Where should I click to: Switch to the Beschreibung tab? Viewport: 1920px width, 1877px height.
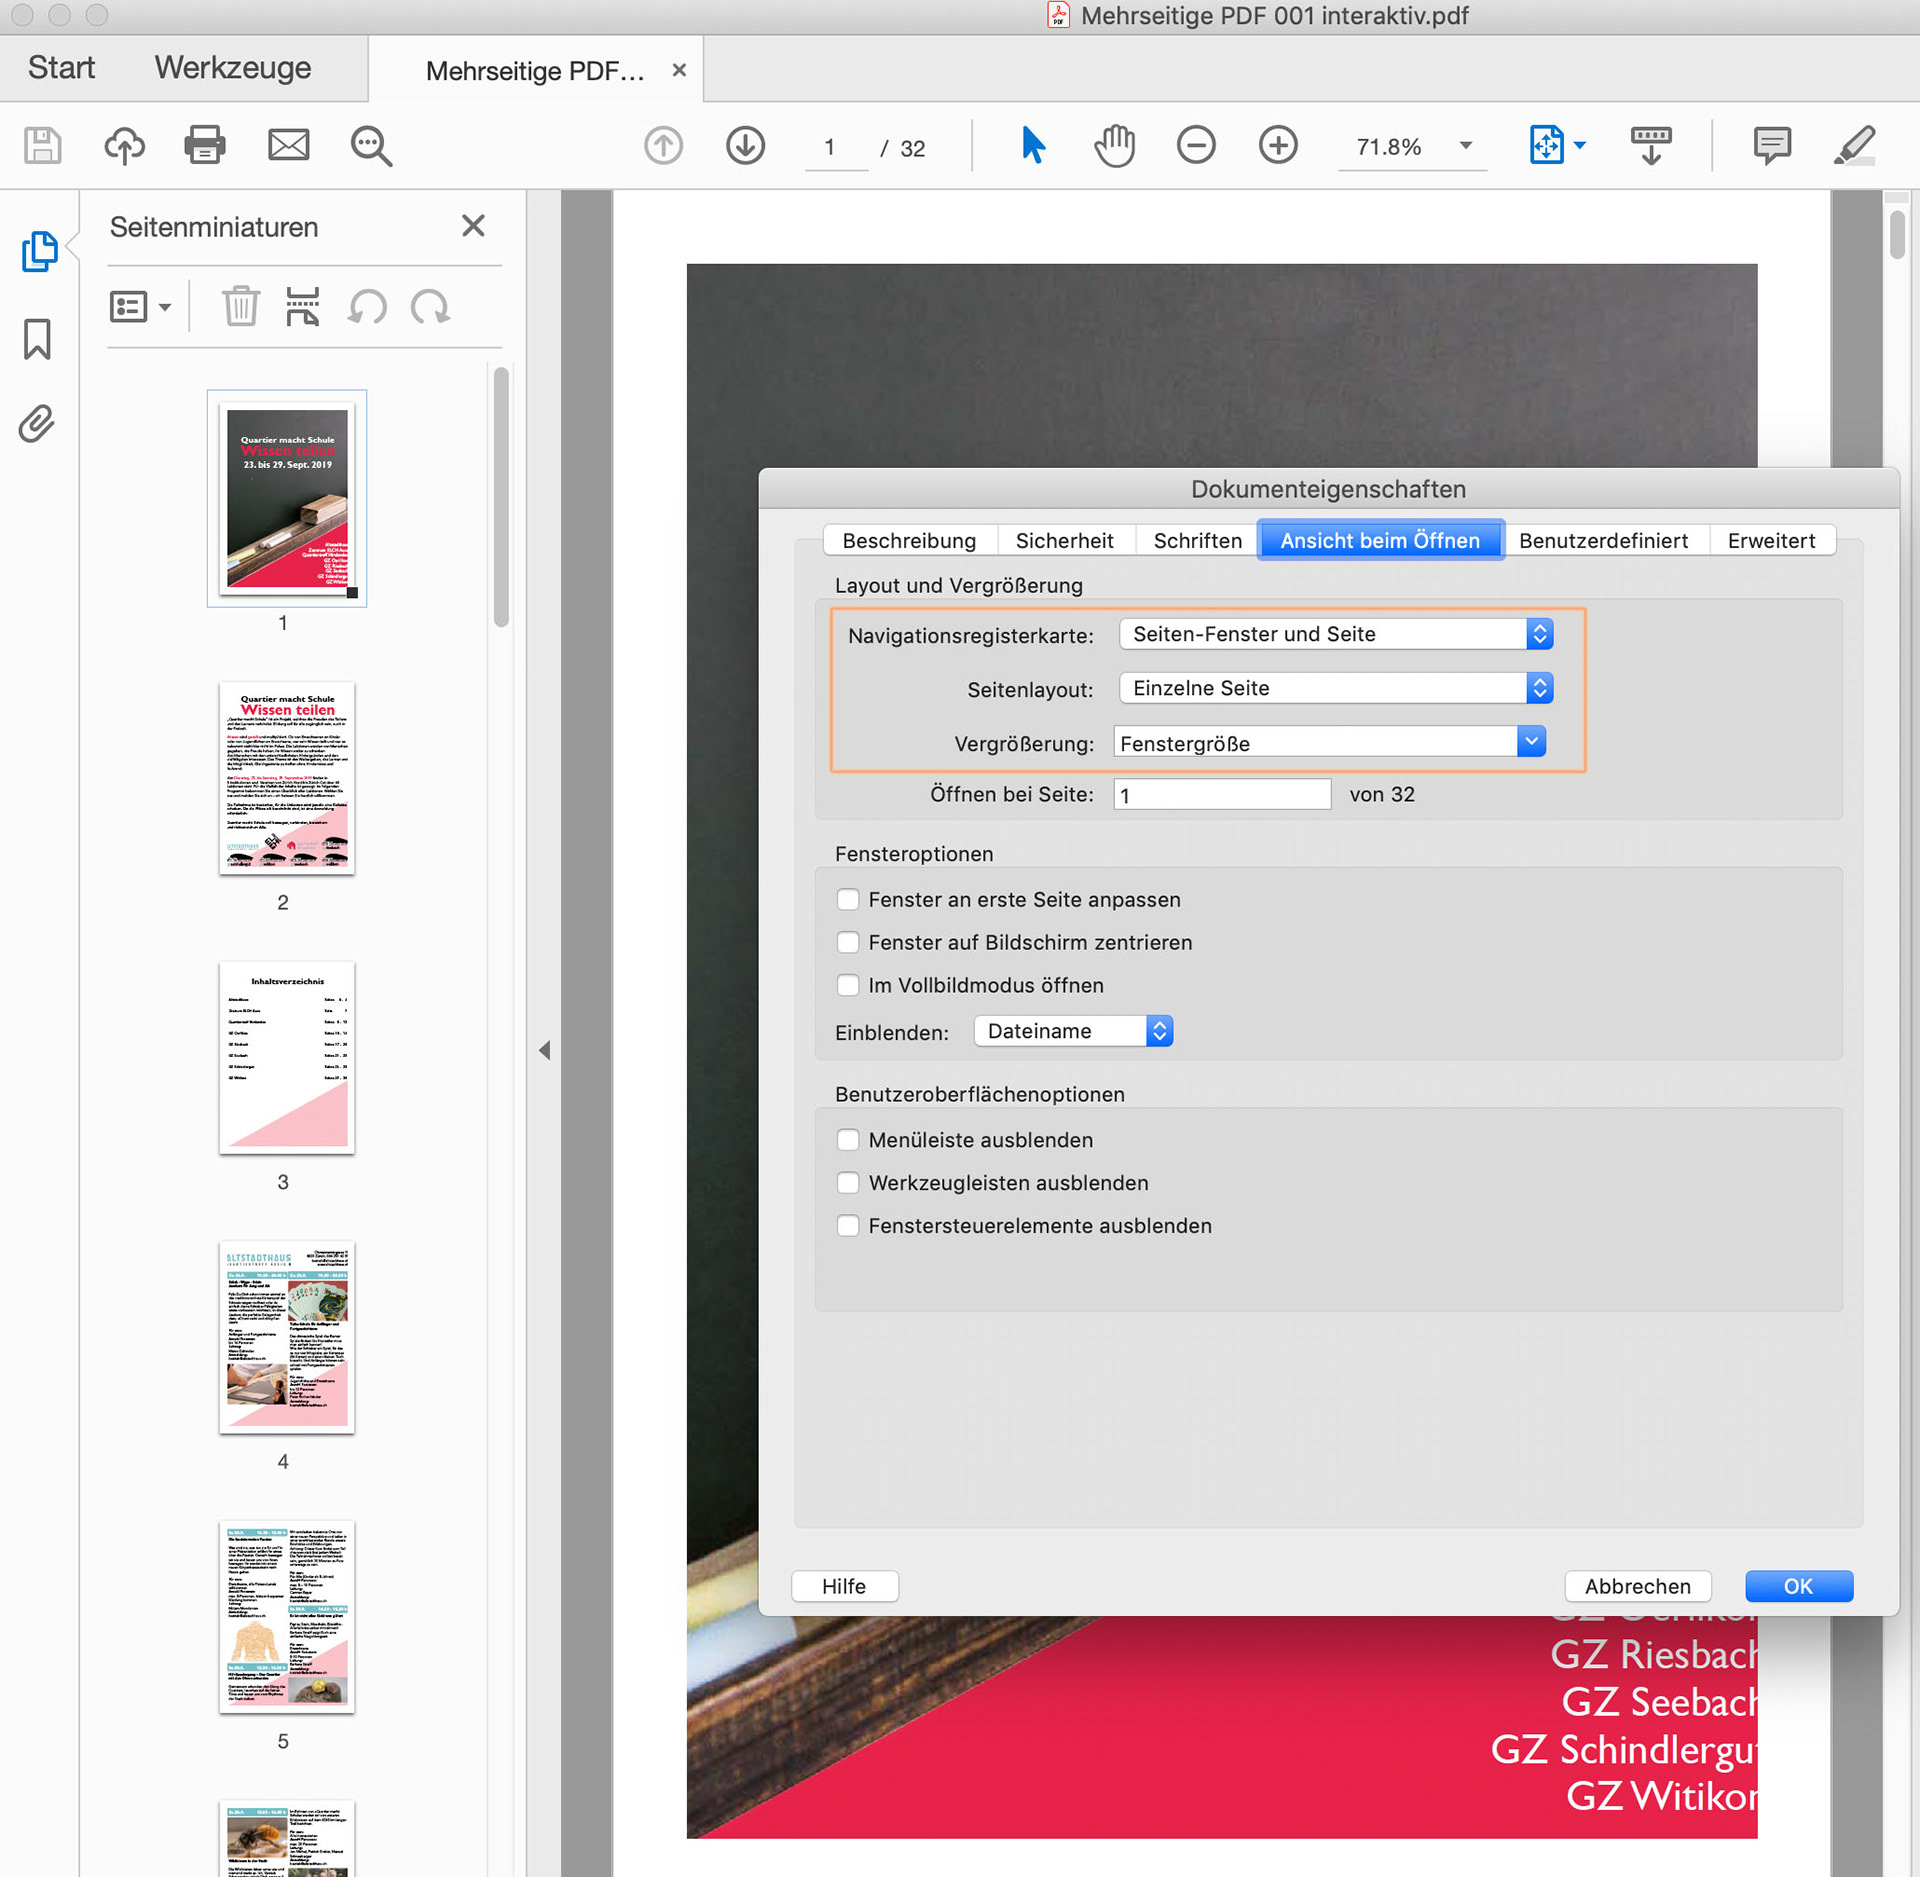point(909,541)
